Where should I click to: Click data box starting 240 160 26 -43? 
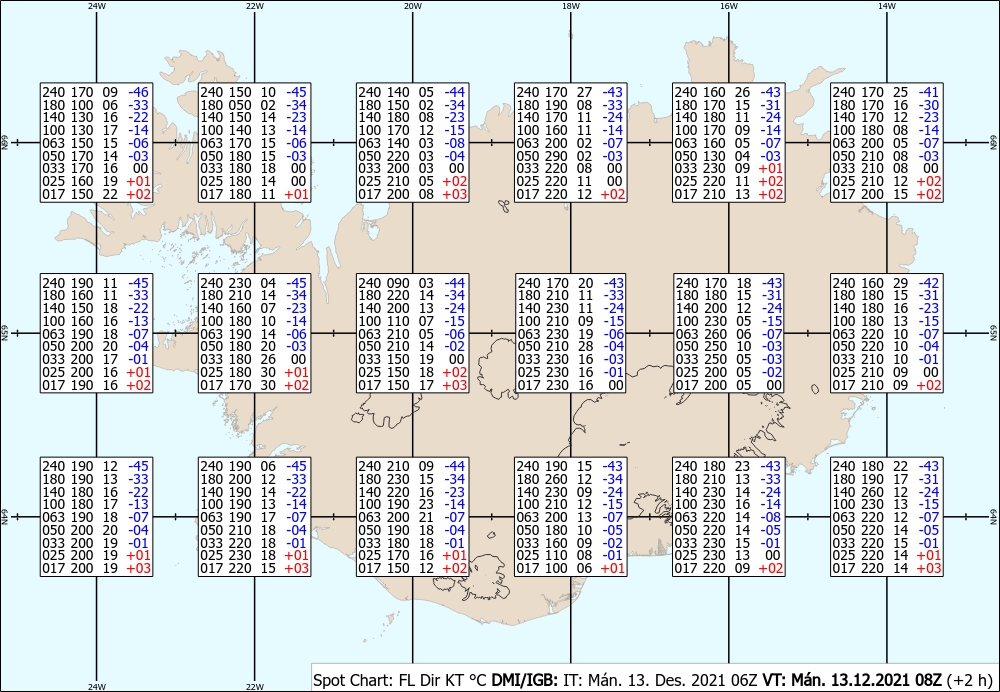pyautogui.click(x=728, y=143)
